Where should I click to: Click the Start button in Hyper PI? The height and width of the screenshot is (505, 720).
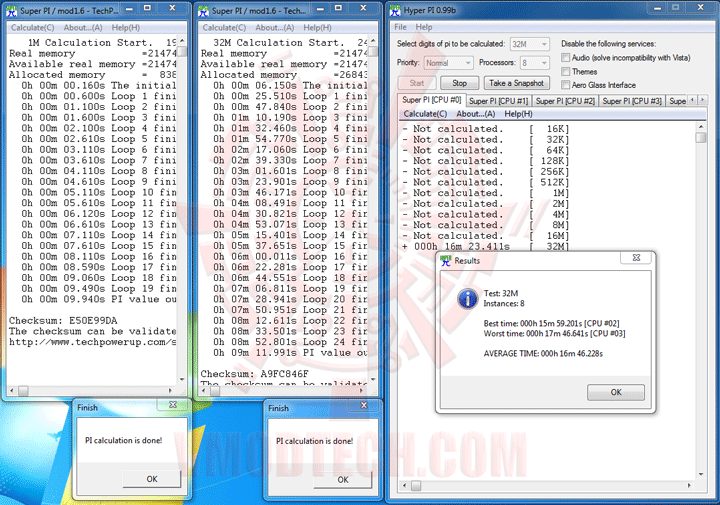[416, 83]
